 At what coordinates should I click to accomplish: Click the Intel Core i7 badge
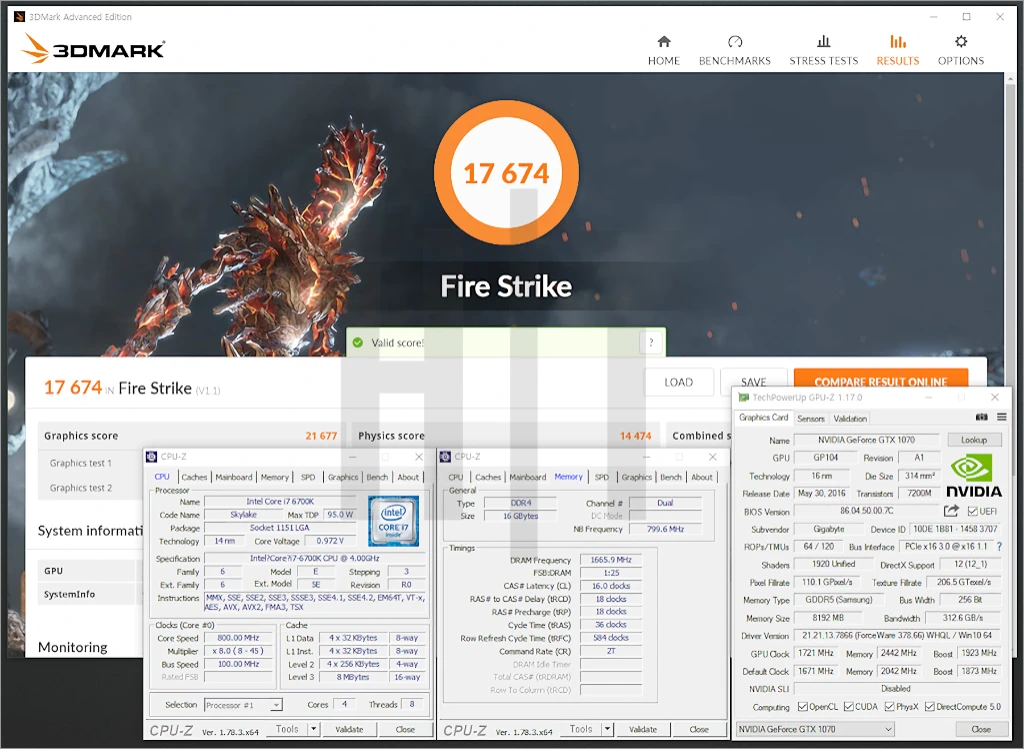(x=393, y=520)
